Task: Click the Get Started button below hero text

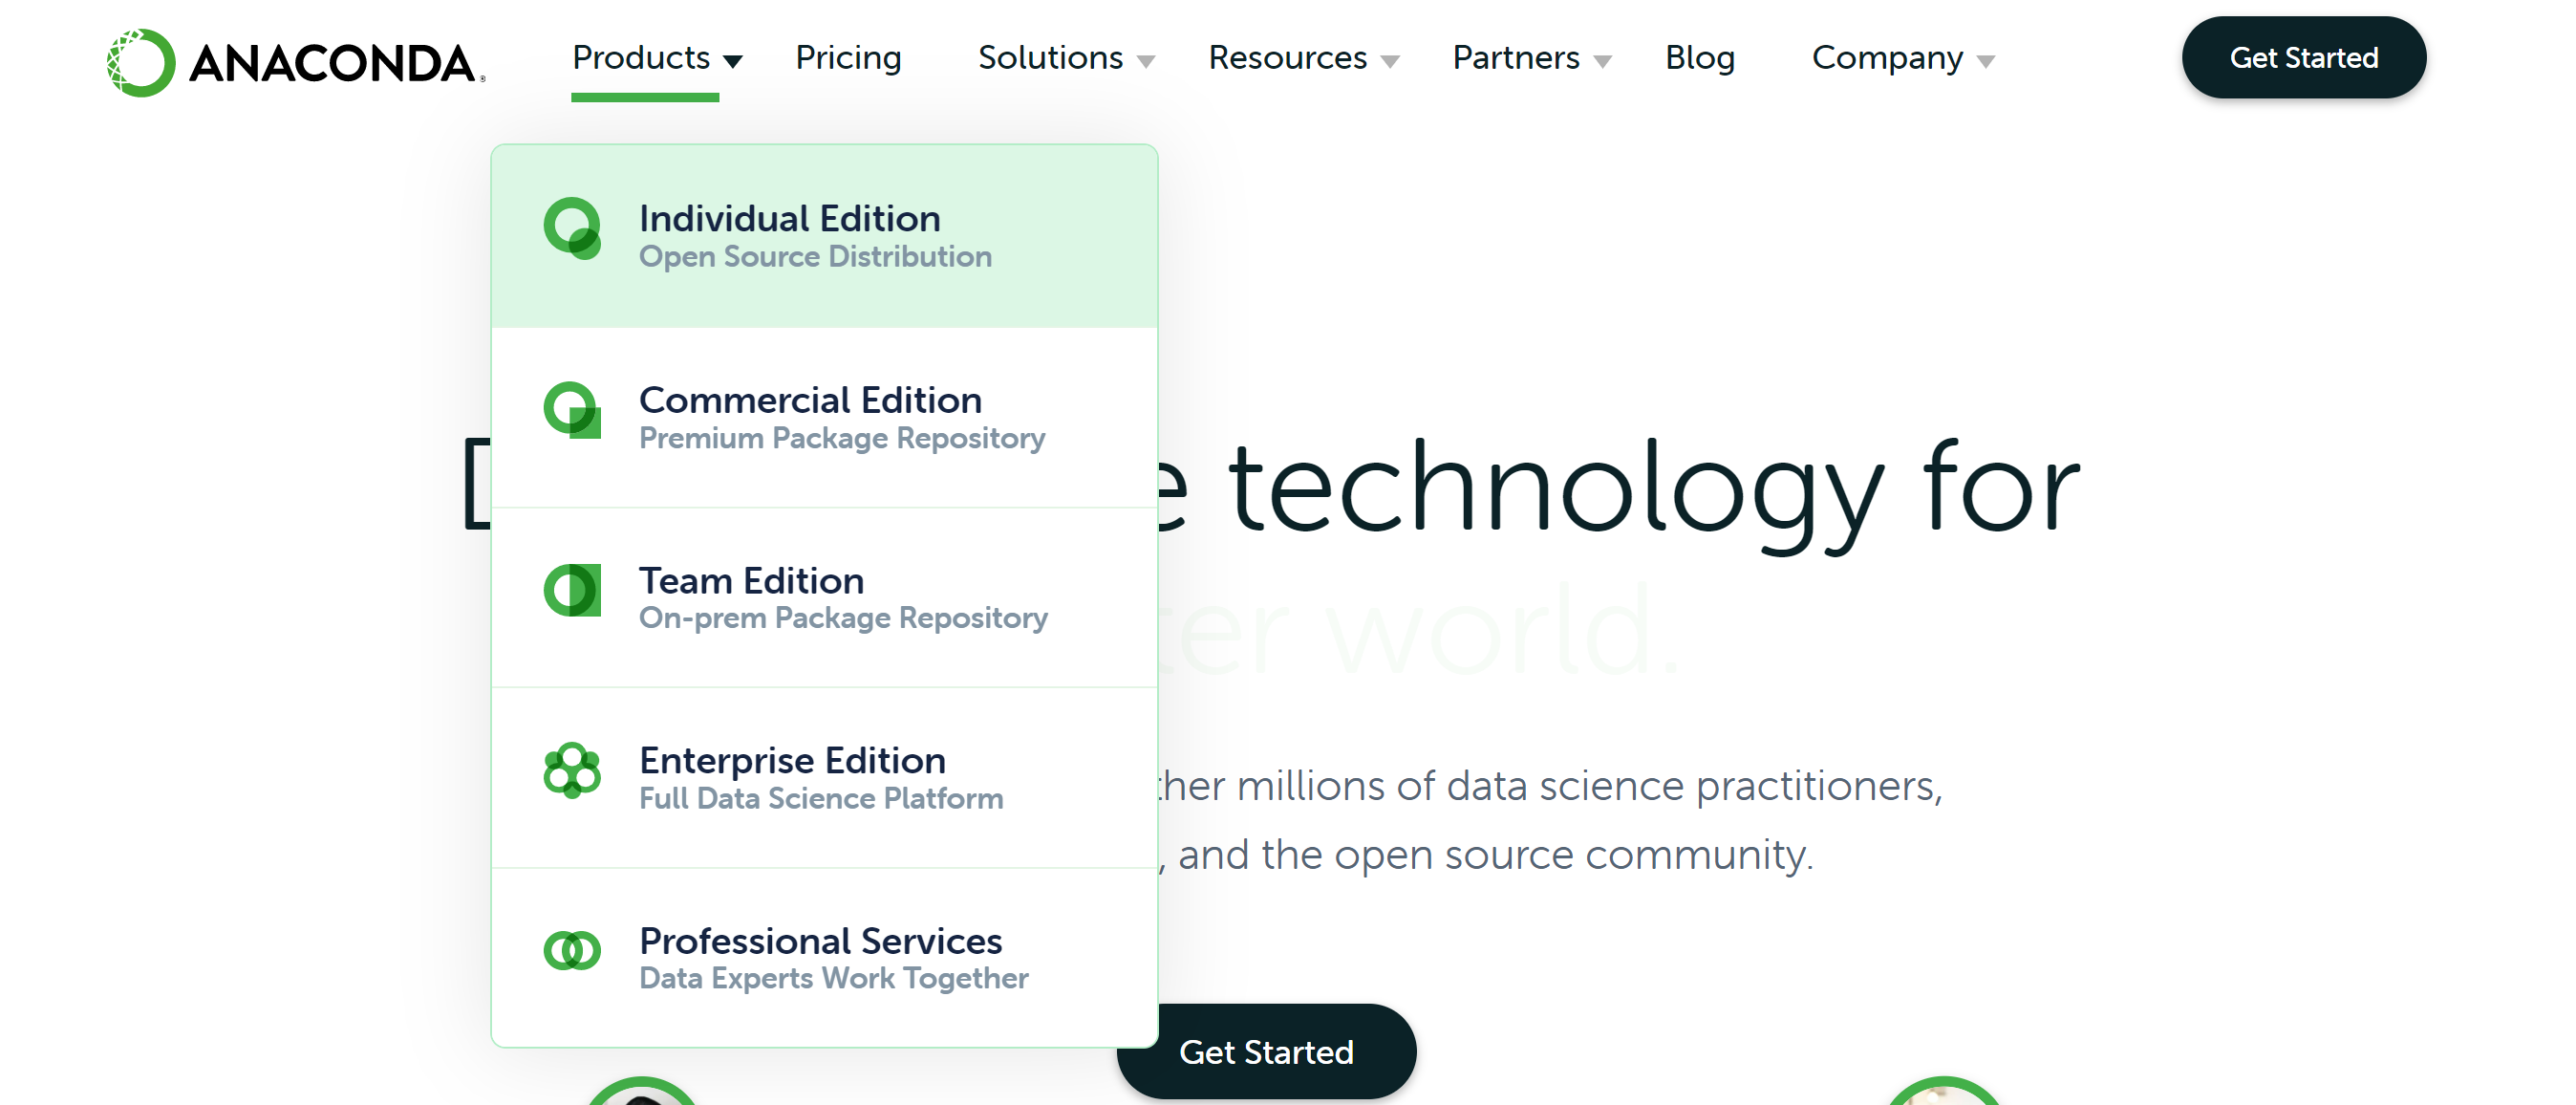Action: pyautogui.click(x=1266, y=1051)
